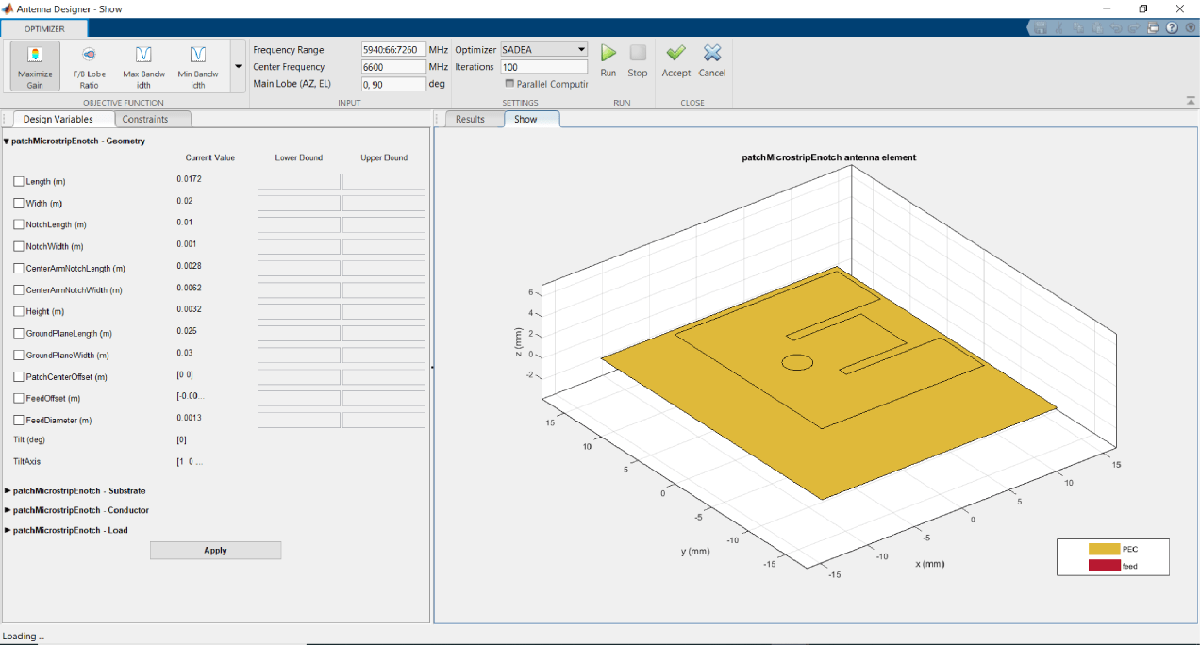Collapse the patchMicrostripEnotch Geometry section
This screenshot has height=645, width=1200.
click(x=6, y=142)
